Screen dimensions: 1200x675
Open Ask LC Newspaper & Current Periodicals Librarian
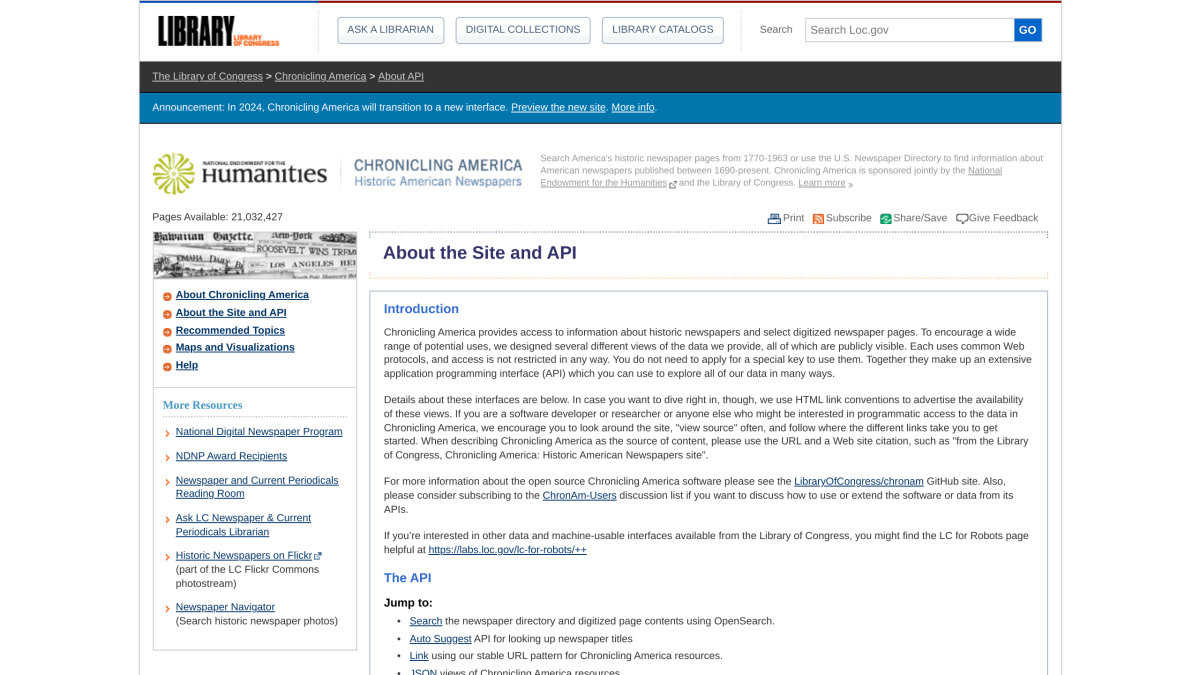tap(243, 525)
